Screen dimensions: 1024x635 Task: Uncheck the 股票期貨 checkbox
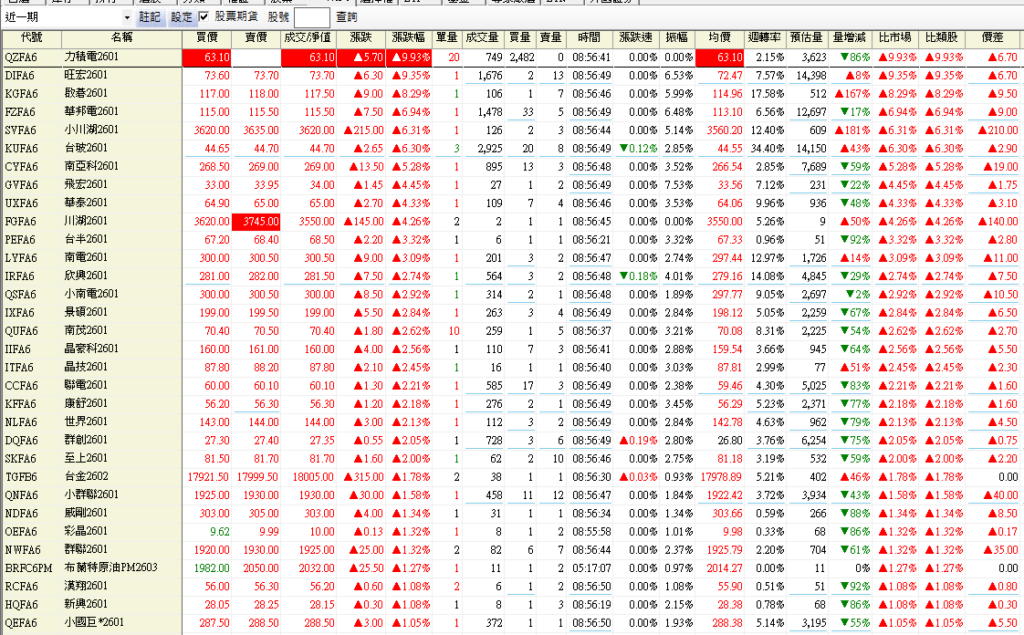click(204, 18)
